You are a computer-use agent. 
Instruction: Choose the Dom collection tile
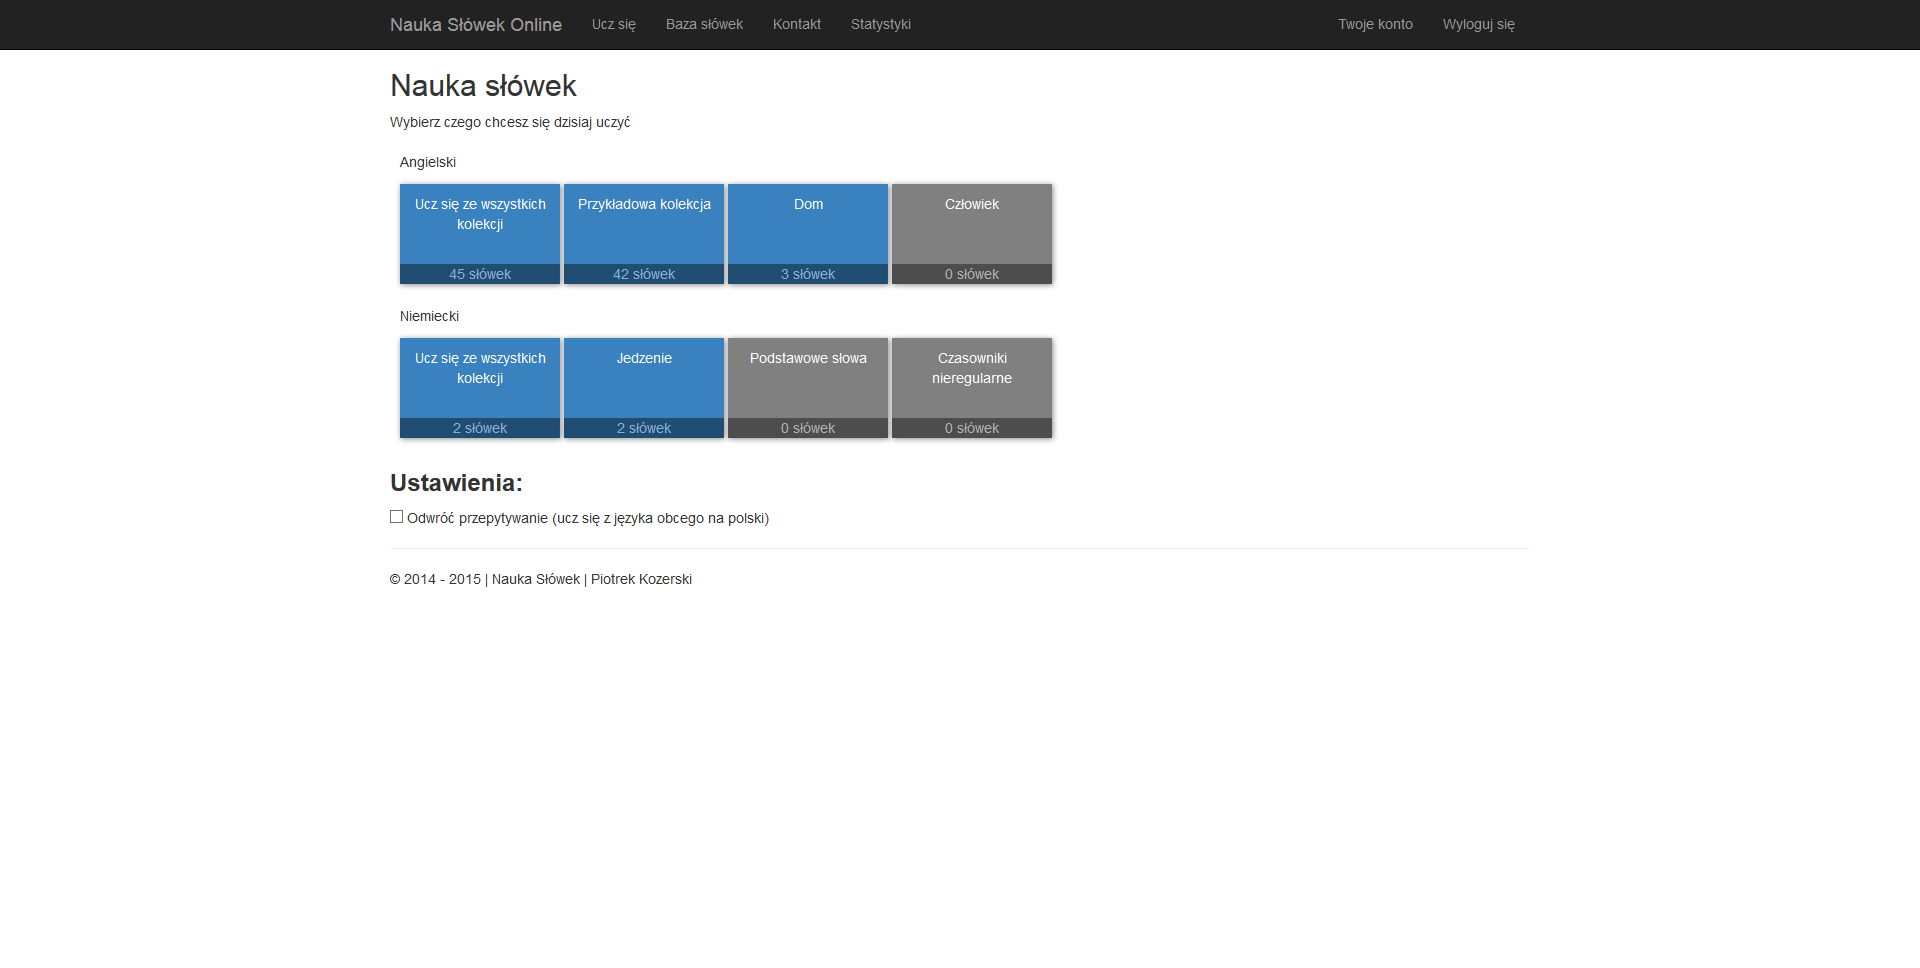pyautogui.click(x=808, y=234)
